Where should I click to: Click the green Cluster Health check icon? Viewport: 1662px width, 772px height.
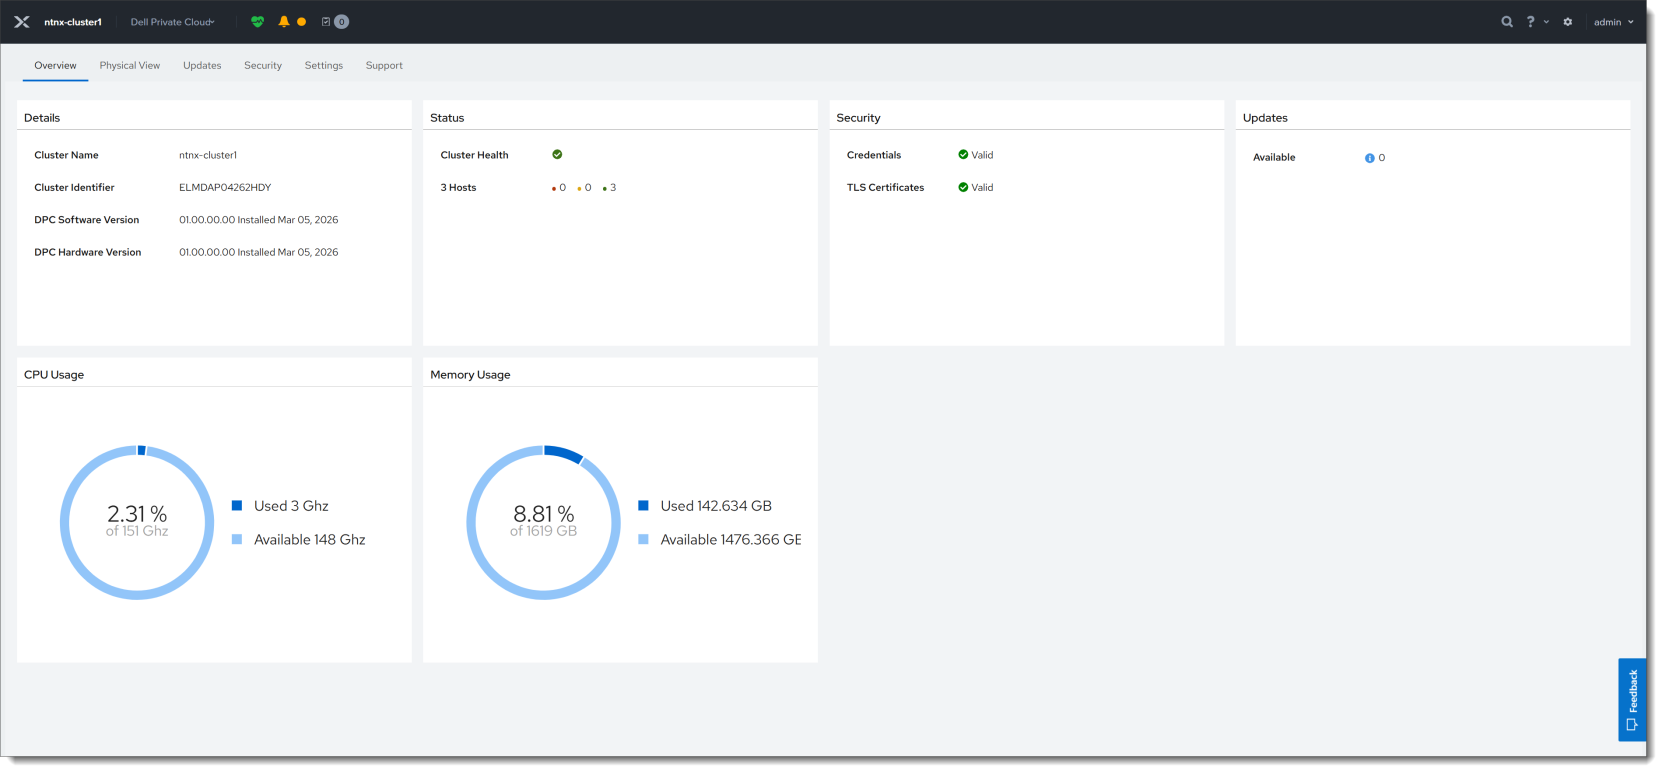[557, 155]
